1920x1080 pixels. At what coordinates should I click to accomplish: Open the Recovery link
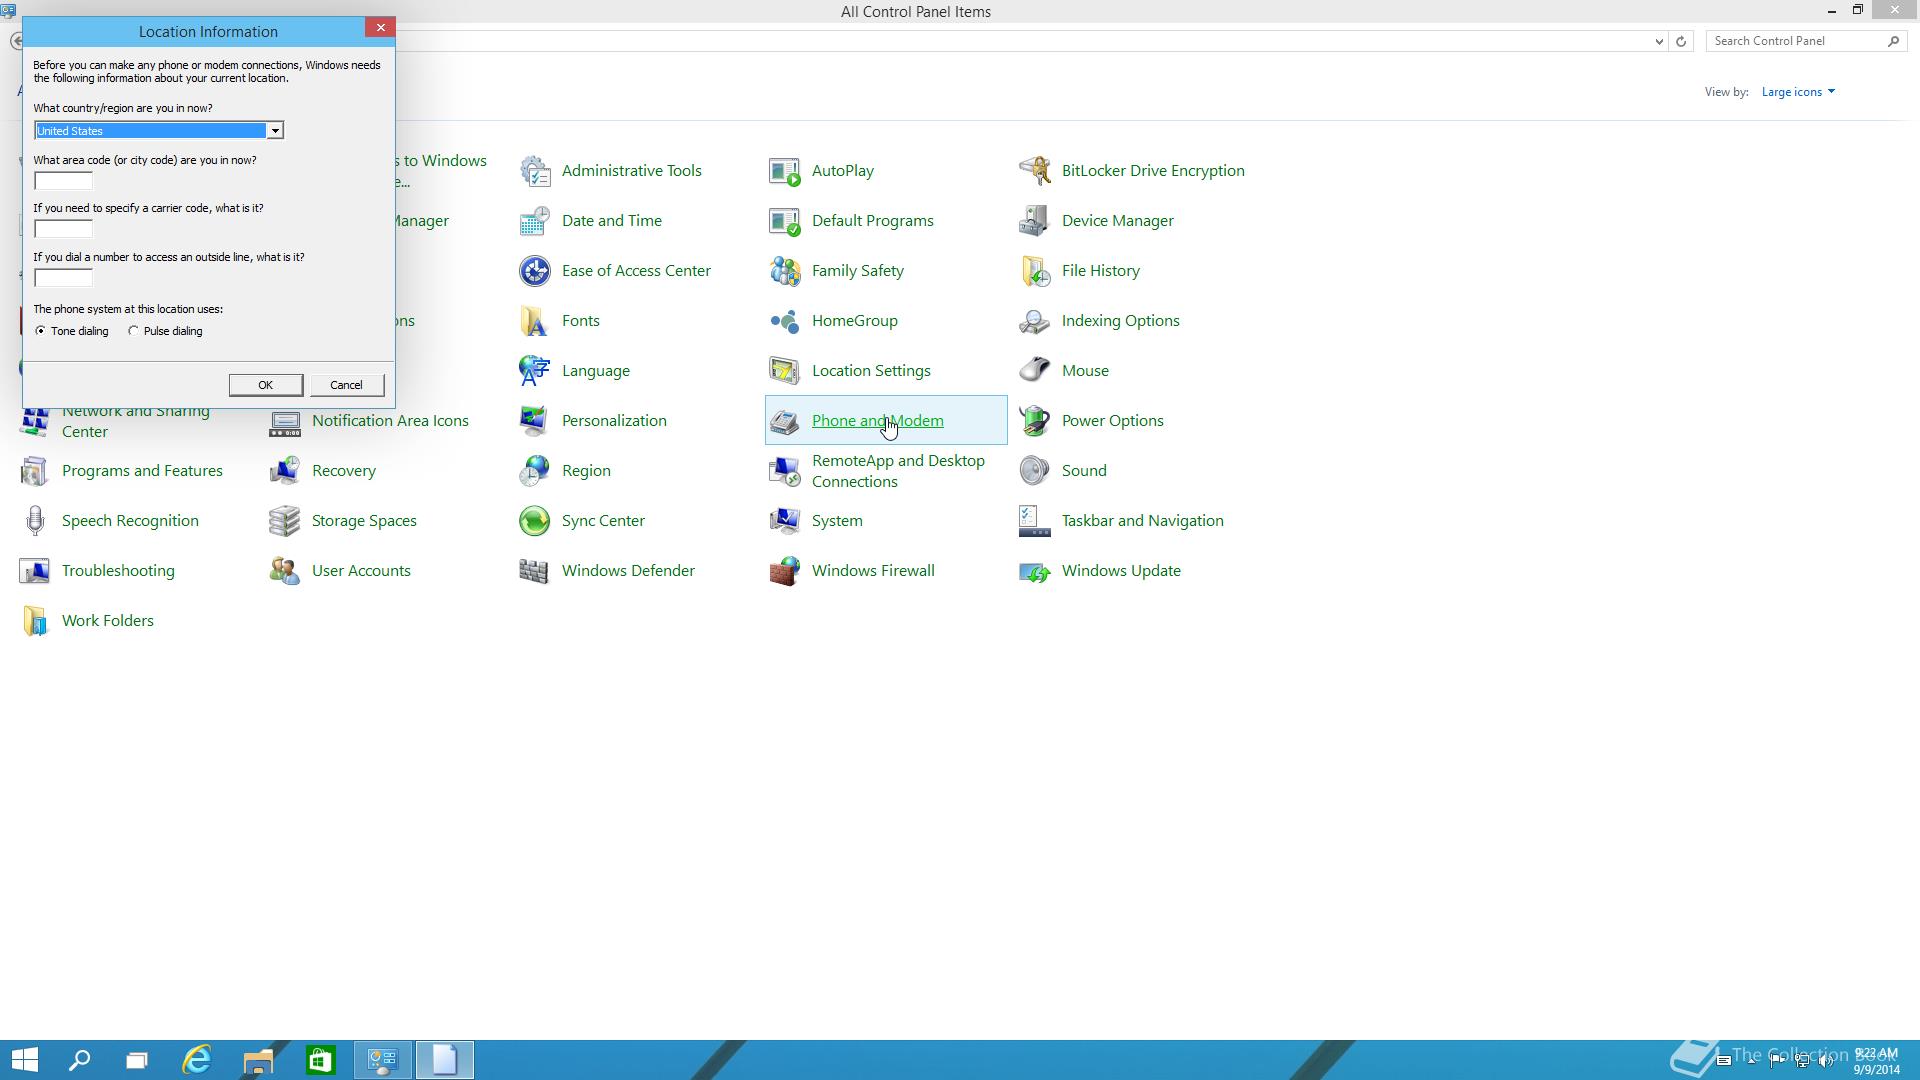tap(344, 471)
